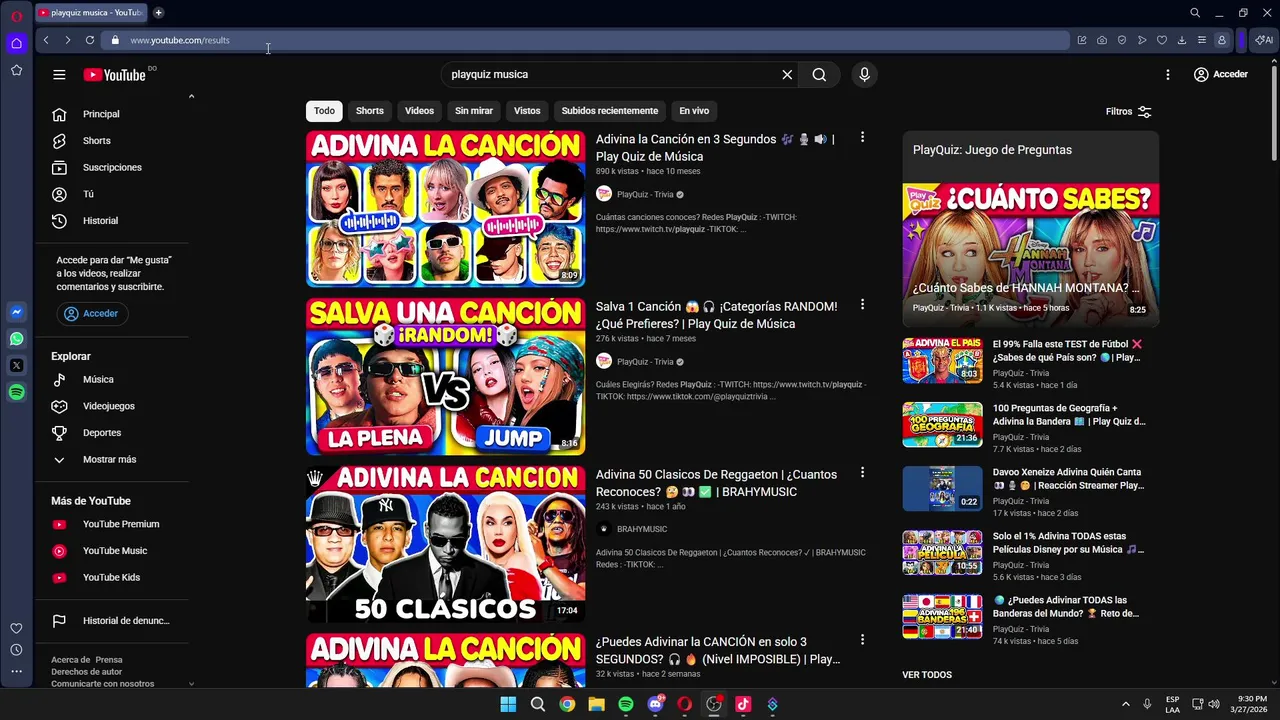Screen dimensions: 1280x720
Task: Open the YouTube hamburger guide menu
Action: (x=59, y=75)
